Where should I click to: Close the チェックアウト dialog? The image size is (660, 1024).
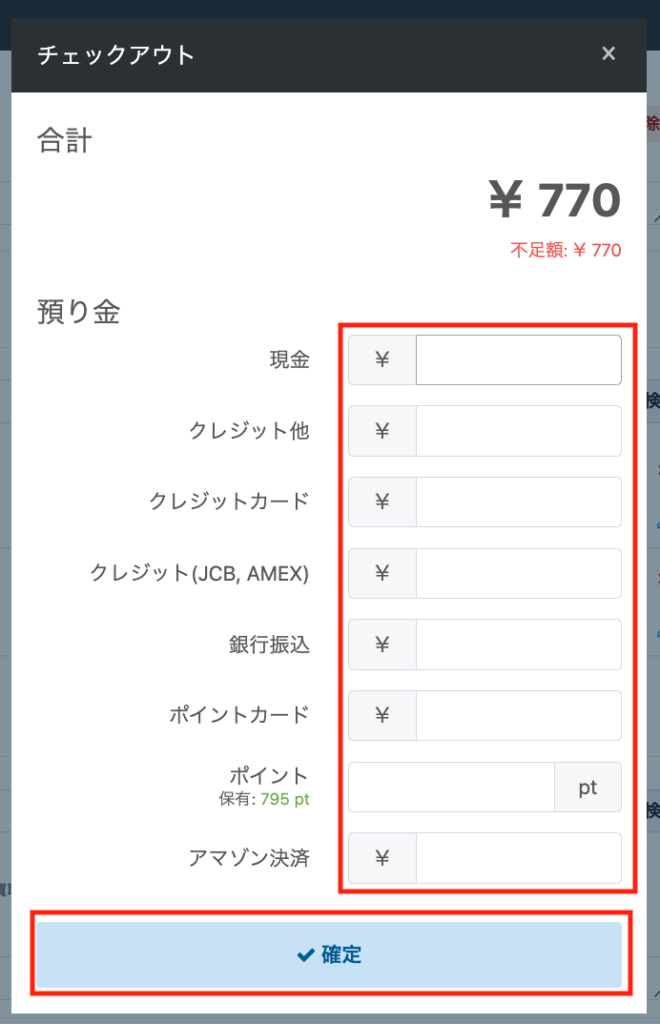pyautogui.click(x=608, y=54)
